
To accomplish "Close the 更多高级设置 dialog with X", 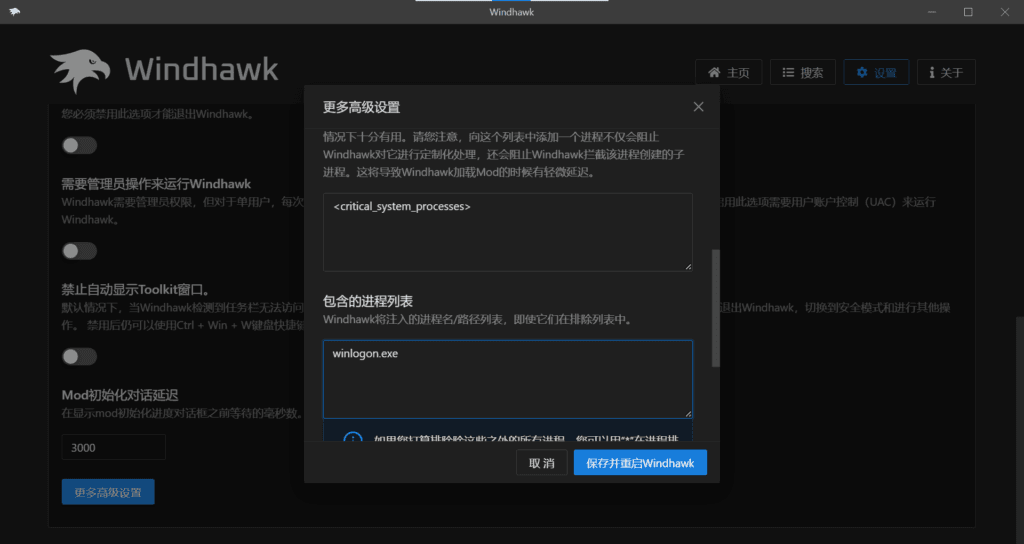I will tap(698, 106).
